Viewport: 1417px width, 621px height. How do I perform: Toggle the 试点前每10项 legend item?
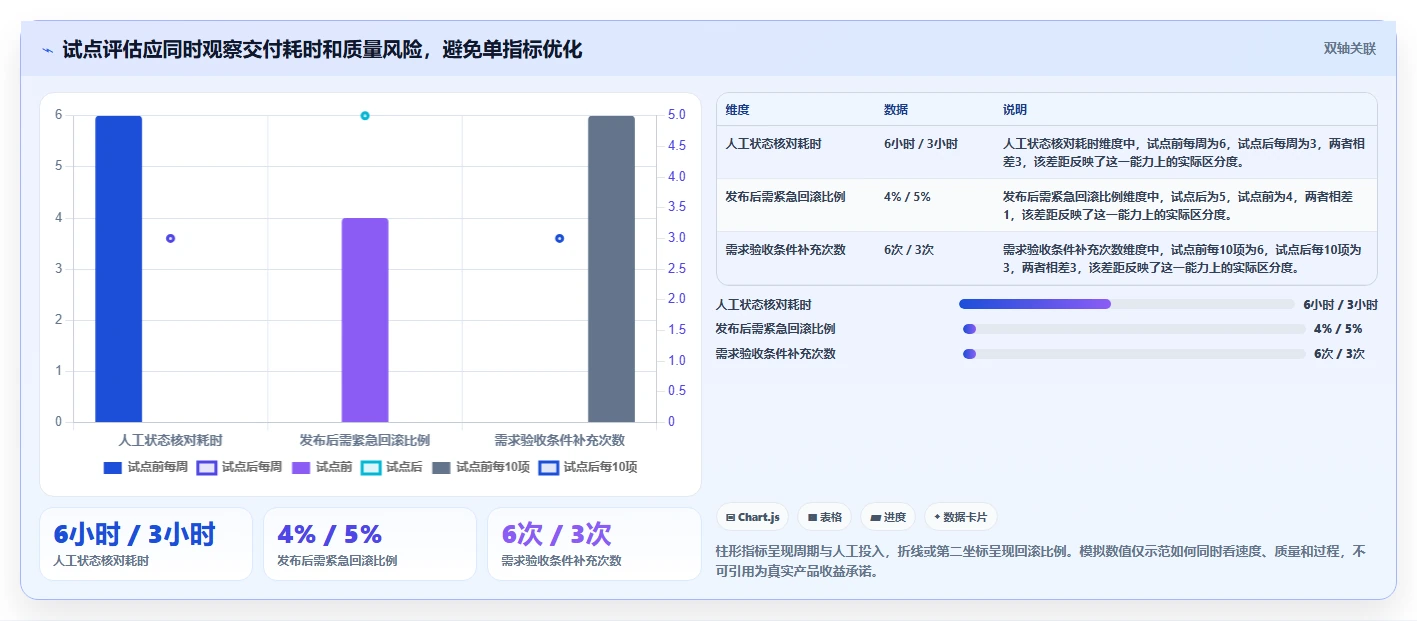(481, 467)
